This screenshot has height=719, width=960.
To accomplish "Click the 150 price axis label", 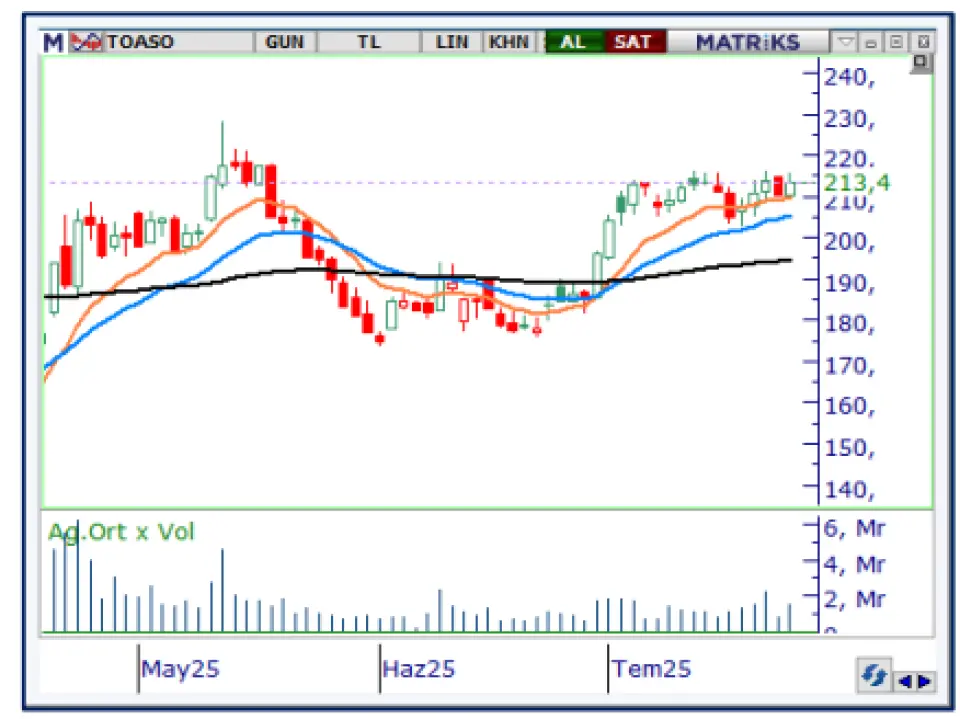I will [850, 448].
